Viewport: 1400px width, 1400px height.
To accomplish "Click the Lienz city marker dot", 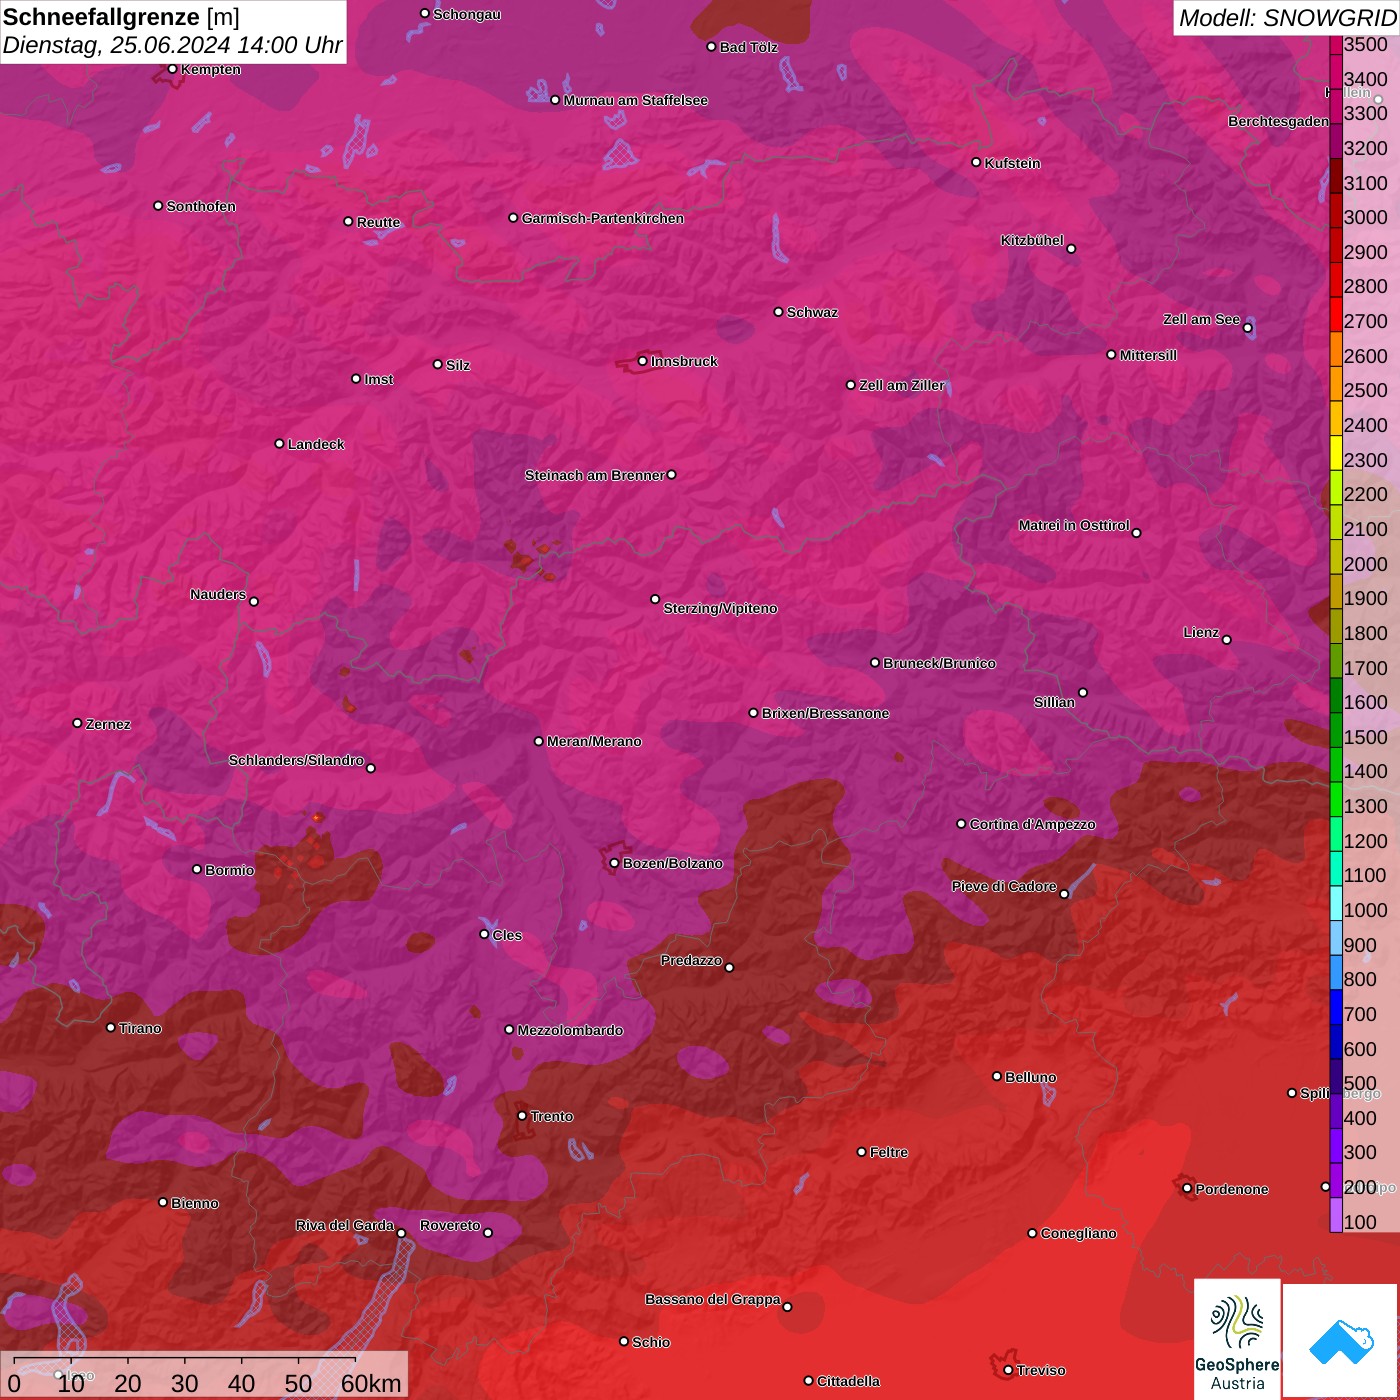I will (x=1227, y=639).
